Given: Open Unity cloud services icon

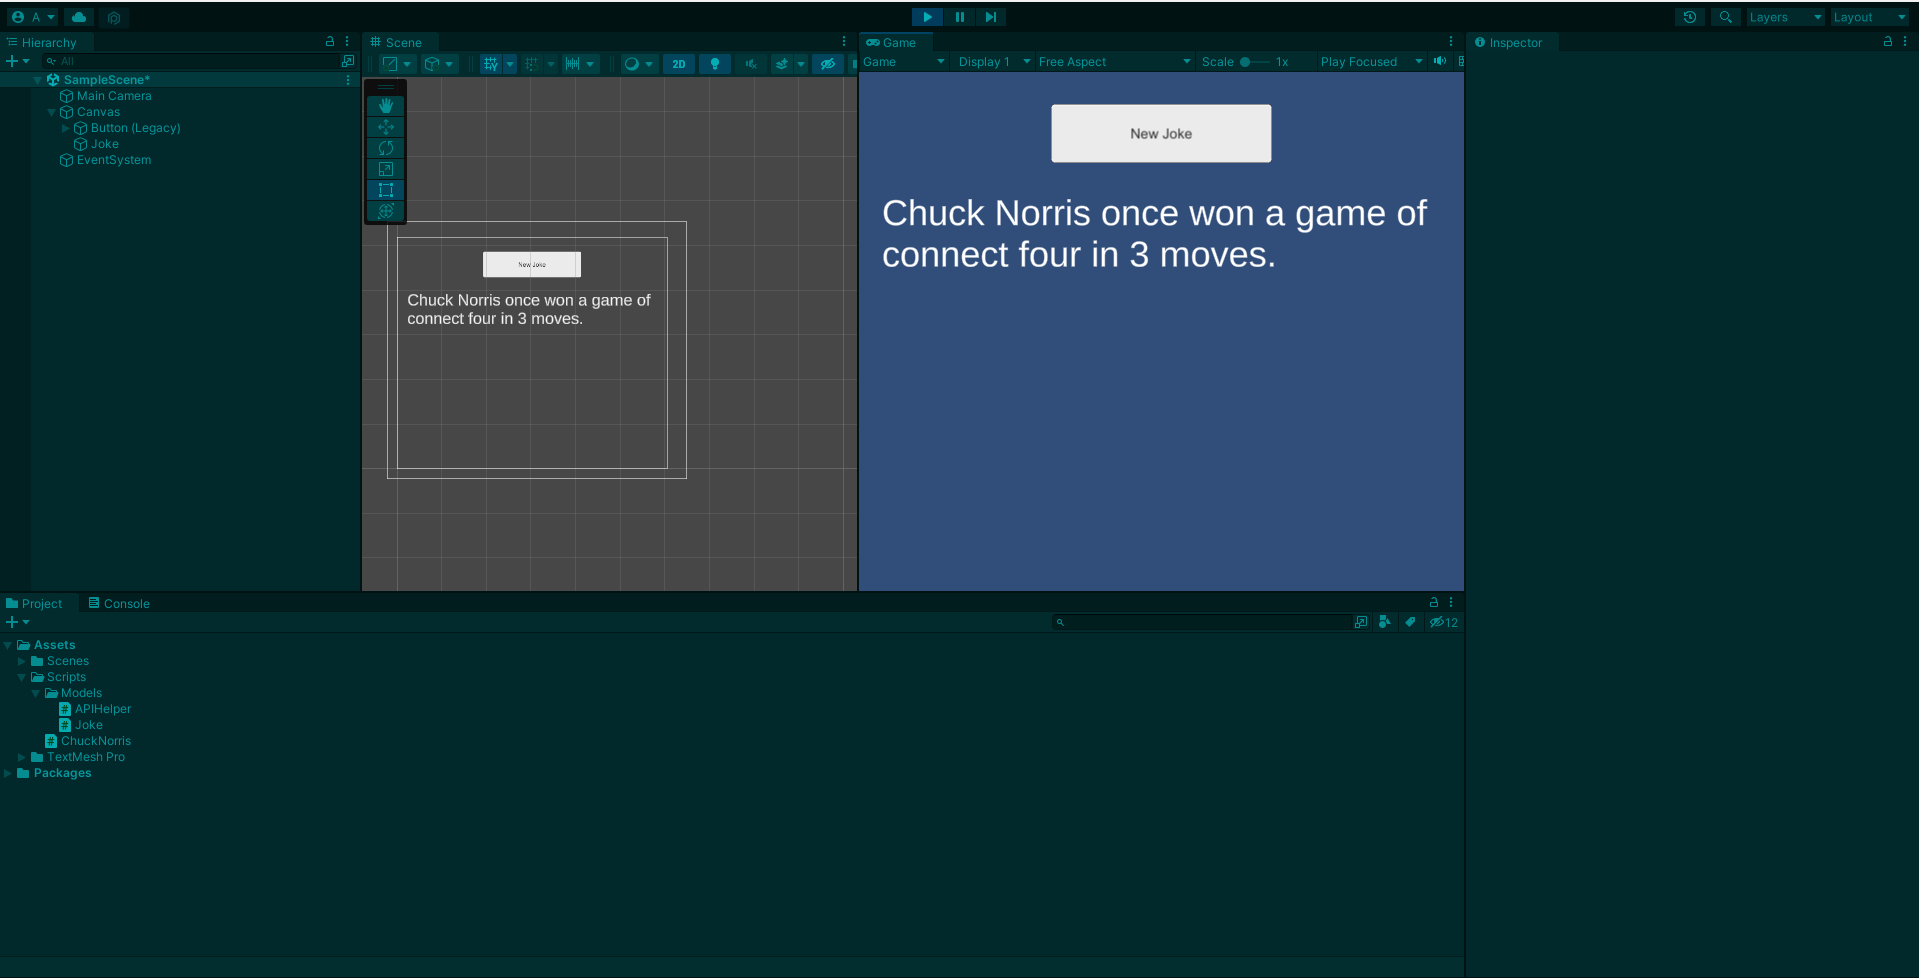Looking at the screenshot, I should [79, 17].
